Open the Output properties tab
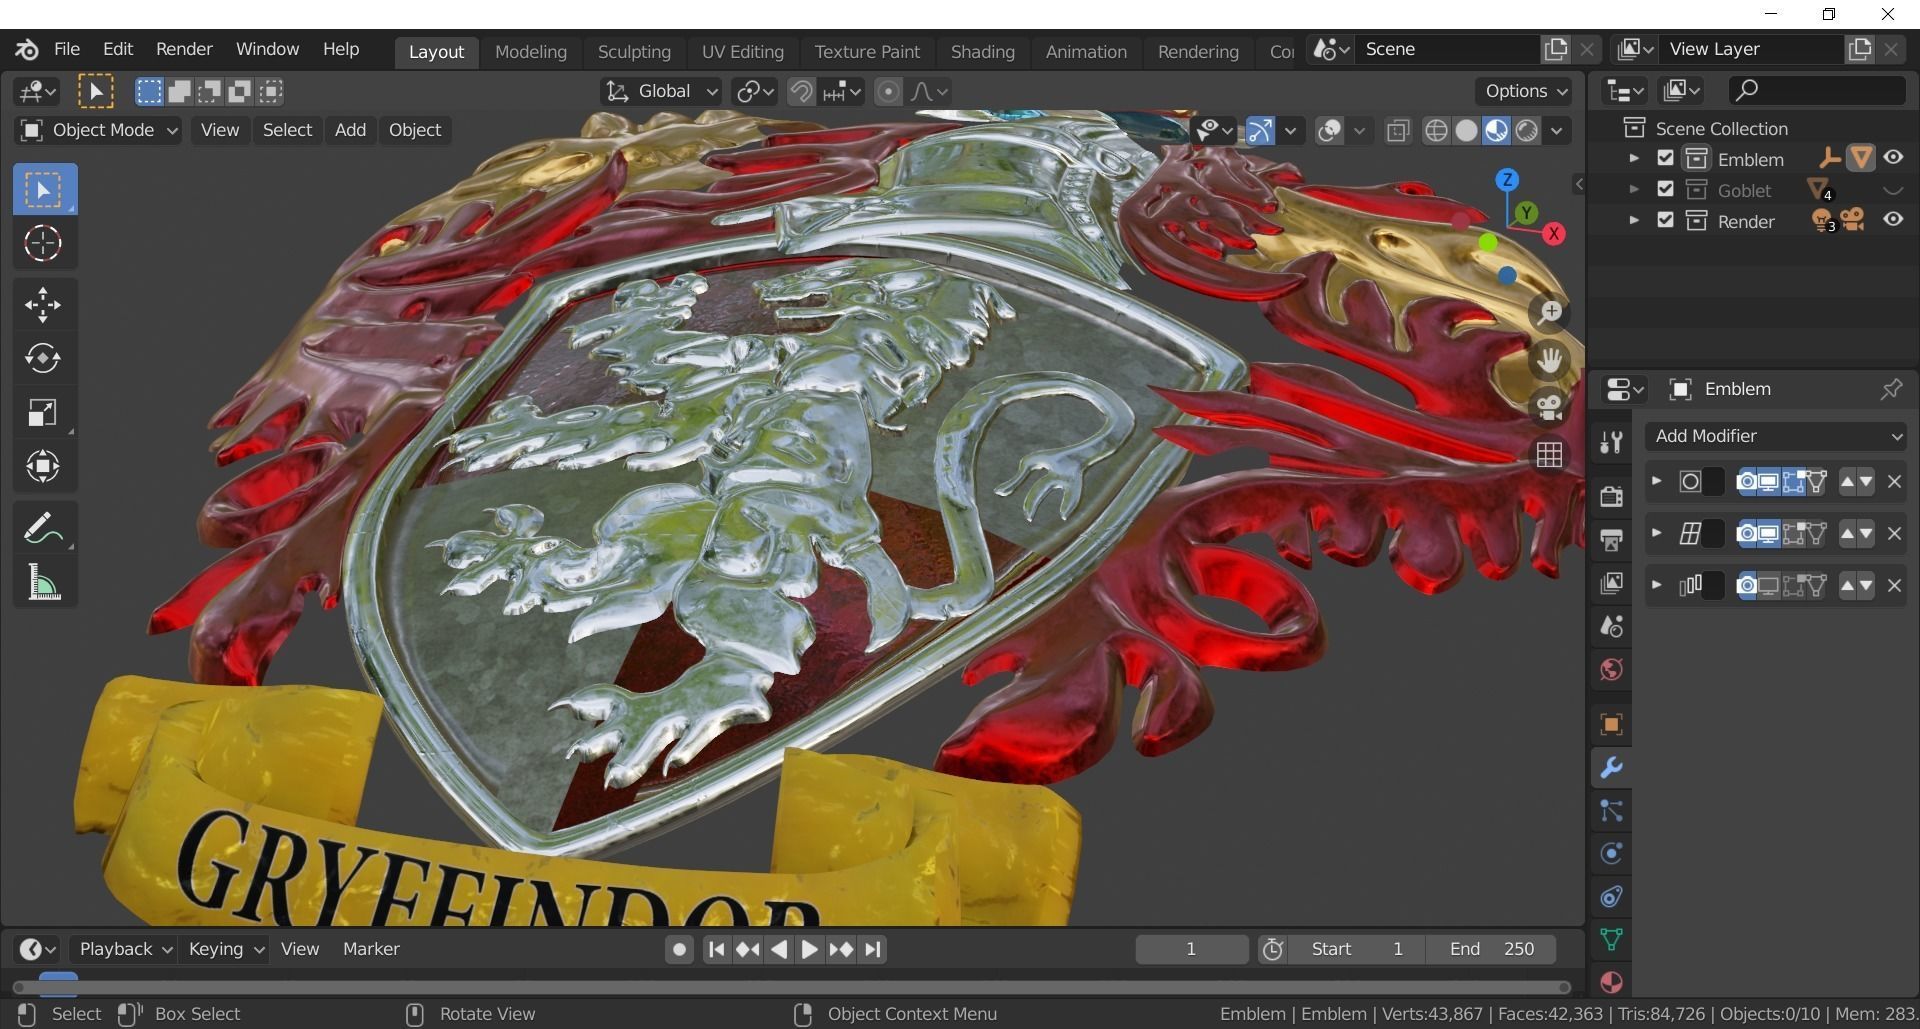The height and width of the screenshot is (1029, 1920). 1611,540
